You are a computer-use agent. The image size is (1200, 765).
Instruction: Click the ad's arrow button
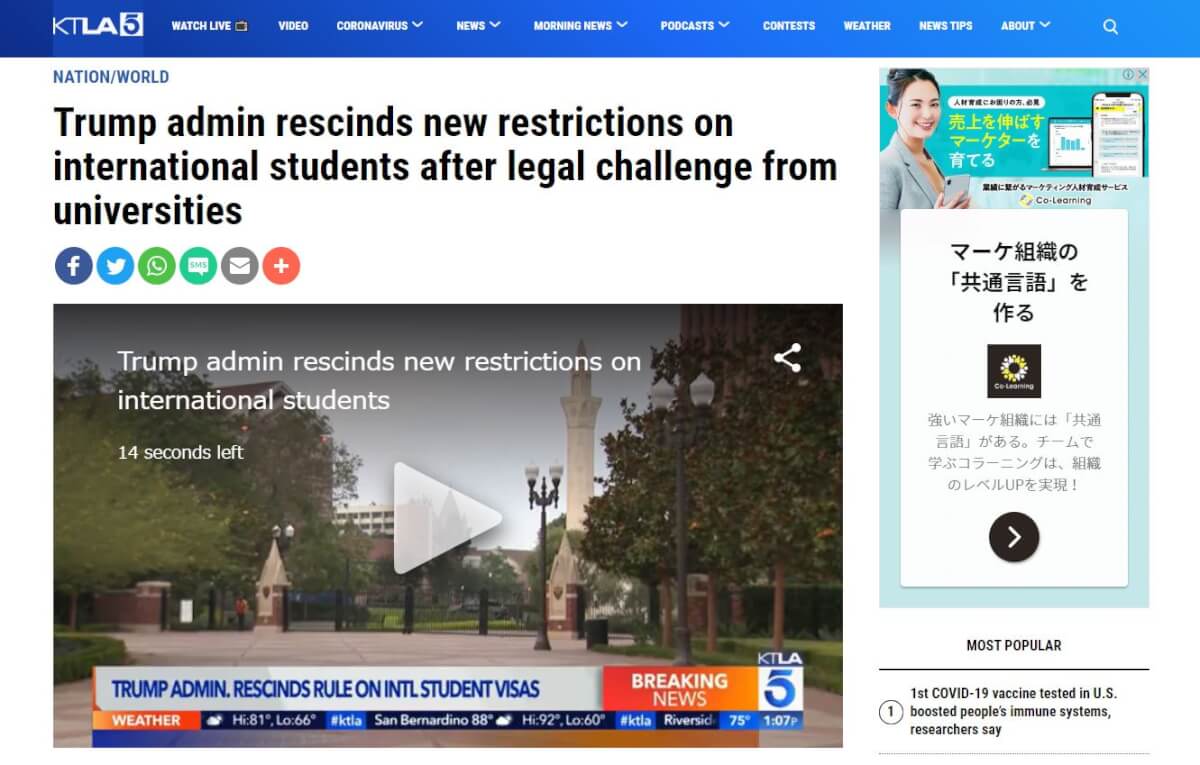1014,537
